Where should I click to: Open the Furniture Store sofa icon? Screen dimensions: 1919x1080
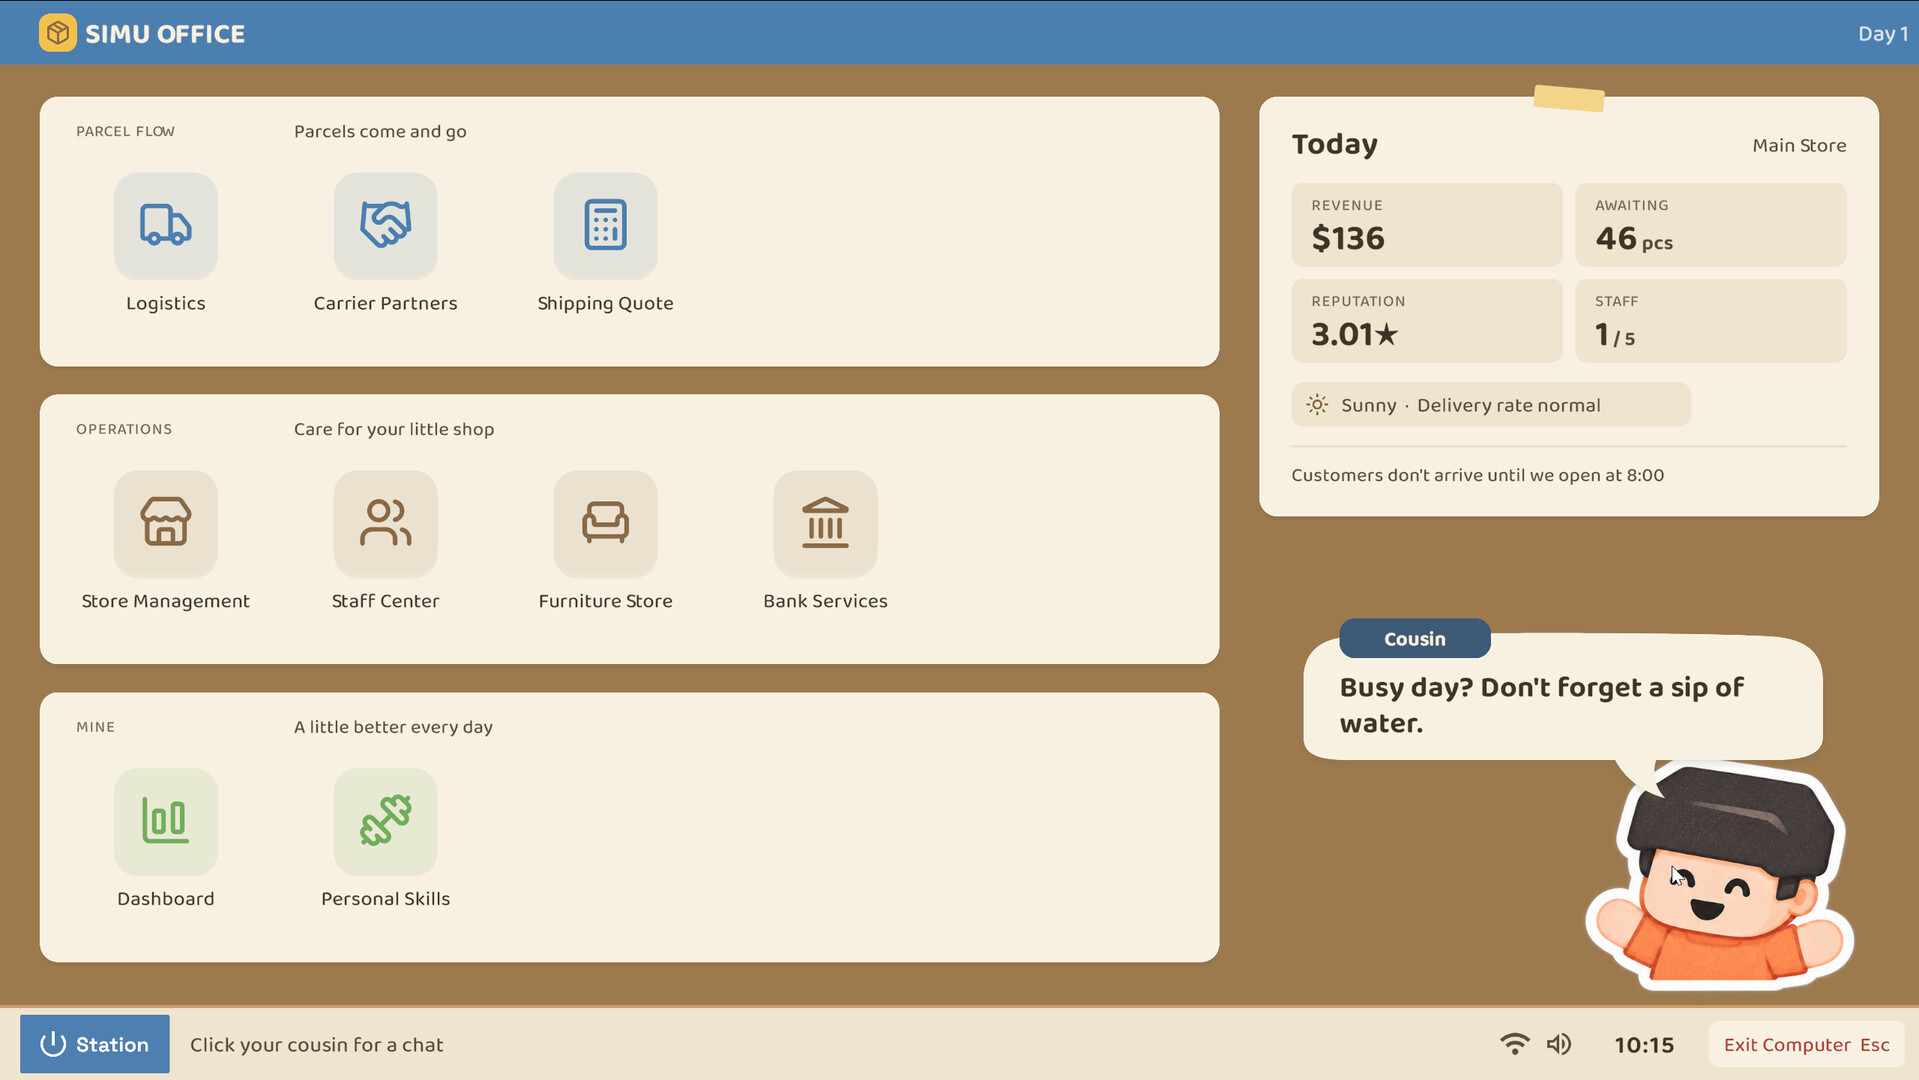606,523
